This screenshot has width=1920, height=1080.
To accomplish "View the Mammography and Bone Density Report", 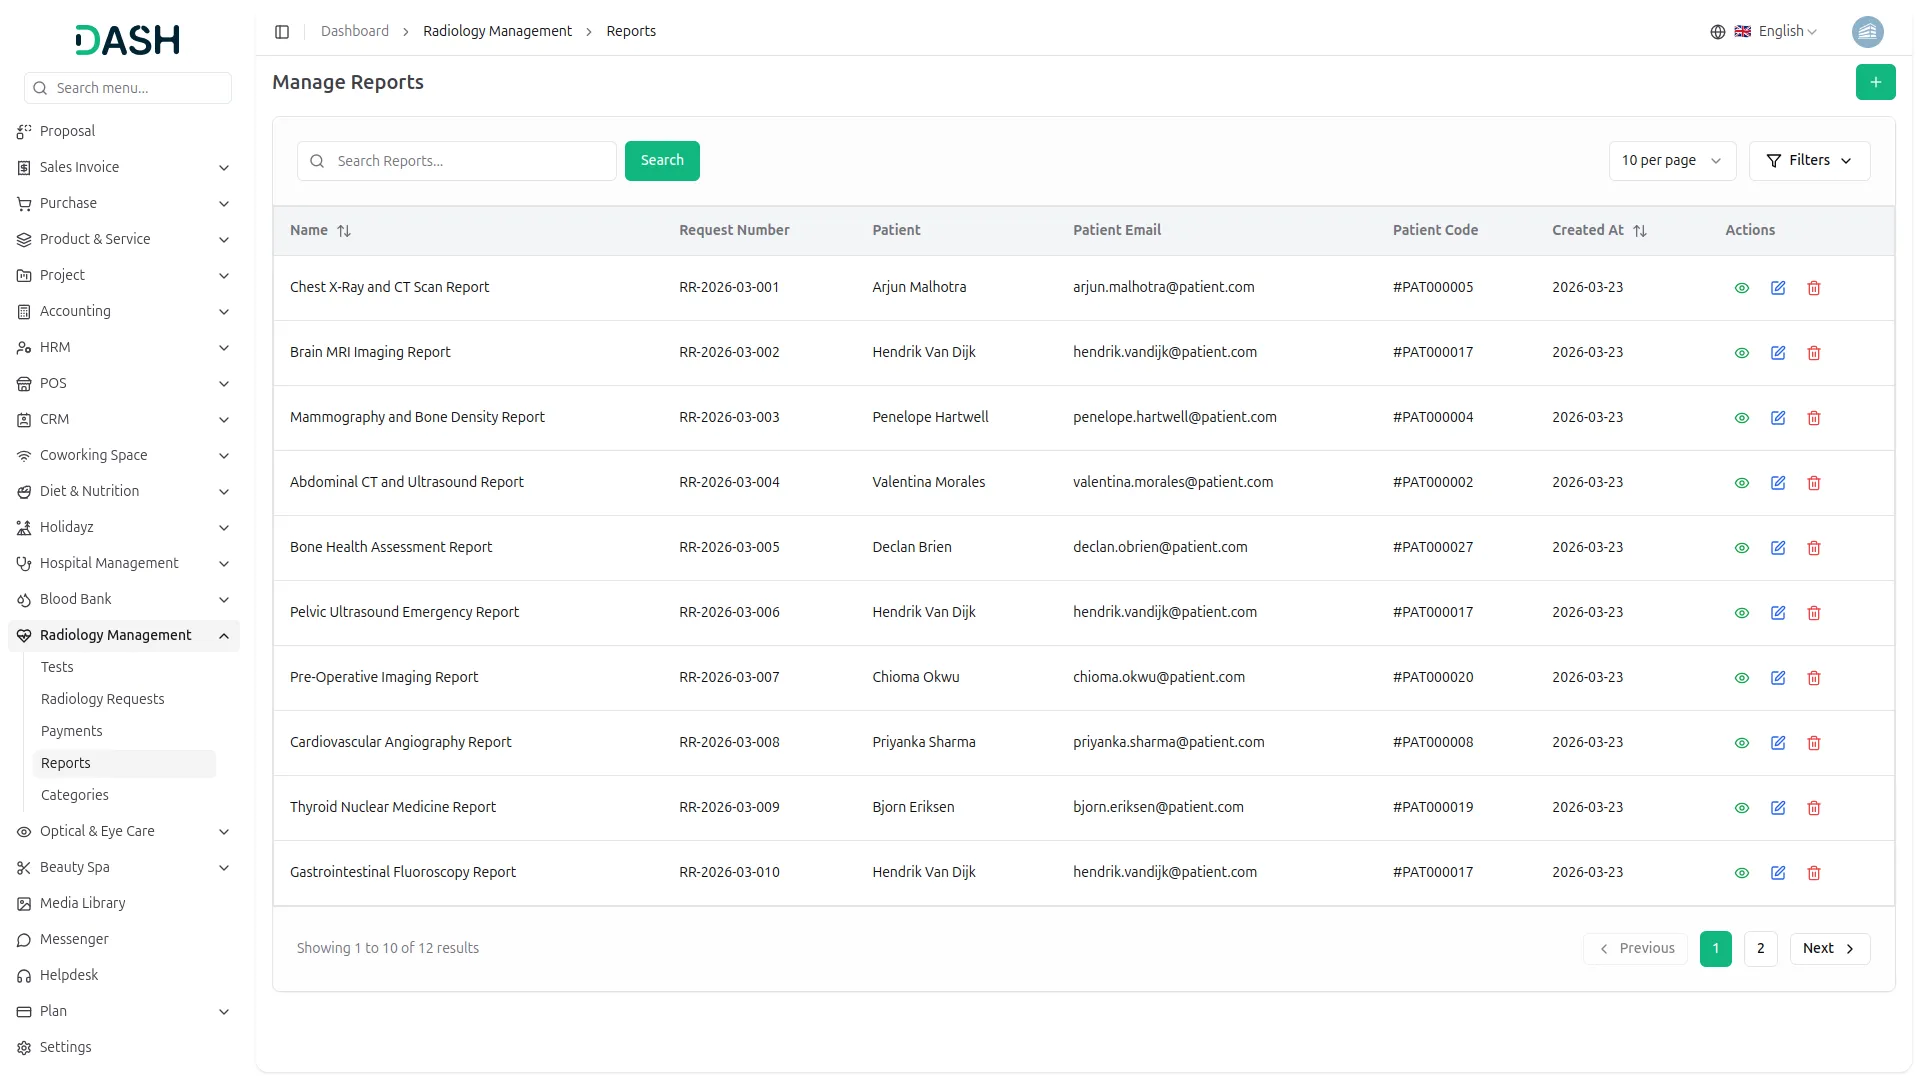I will click(x=1741, y=418).
